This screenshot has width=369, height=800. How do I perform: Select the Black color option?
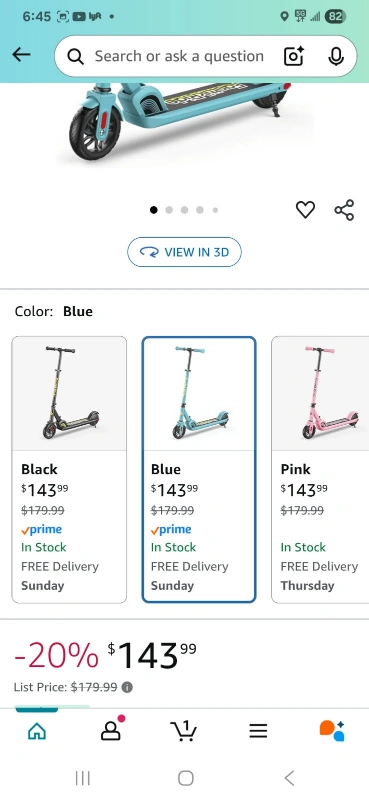(69, 469)
